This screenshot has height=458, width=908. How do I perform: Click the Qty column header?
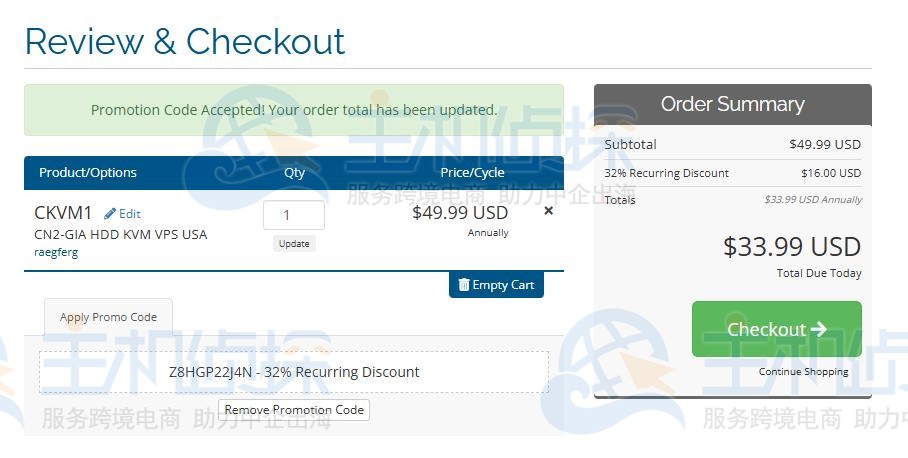(x=294, y=172)
